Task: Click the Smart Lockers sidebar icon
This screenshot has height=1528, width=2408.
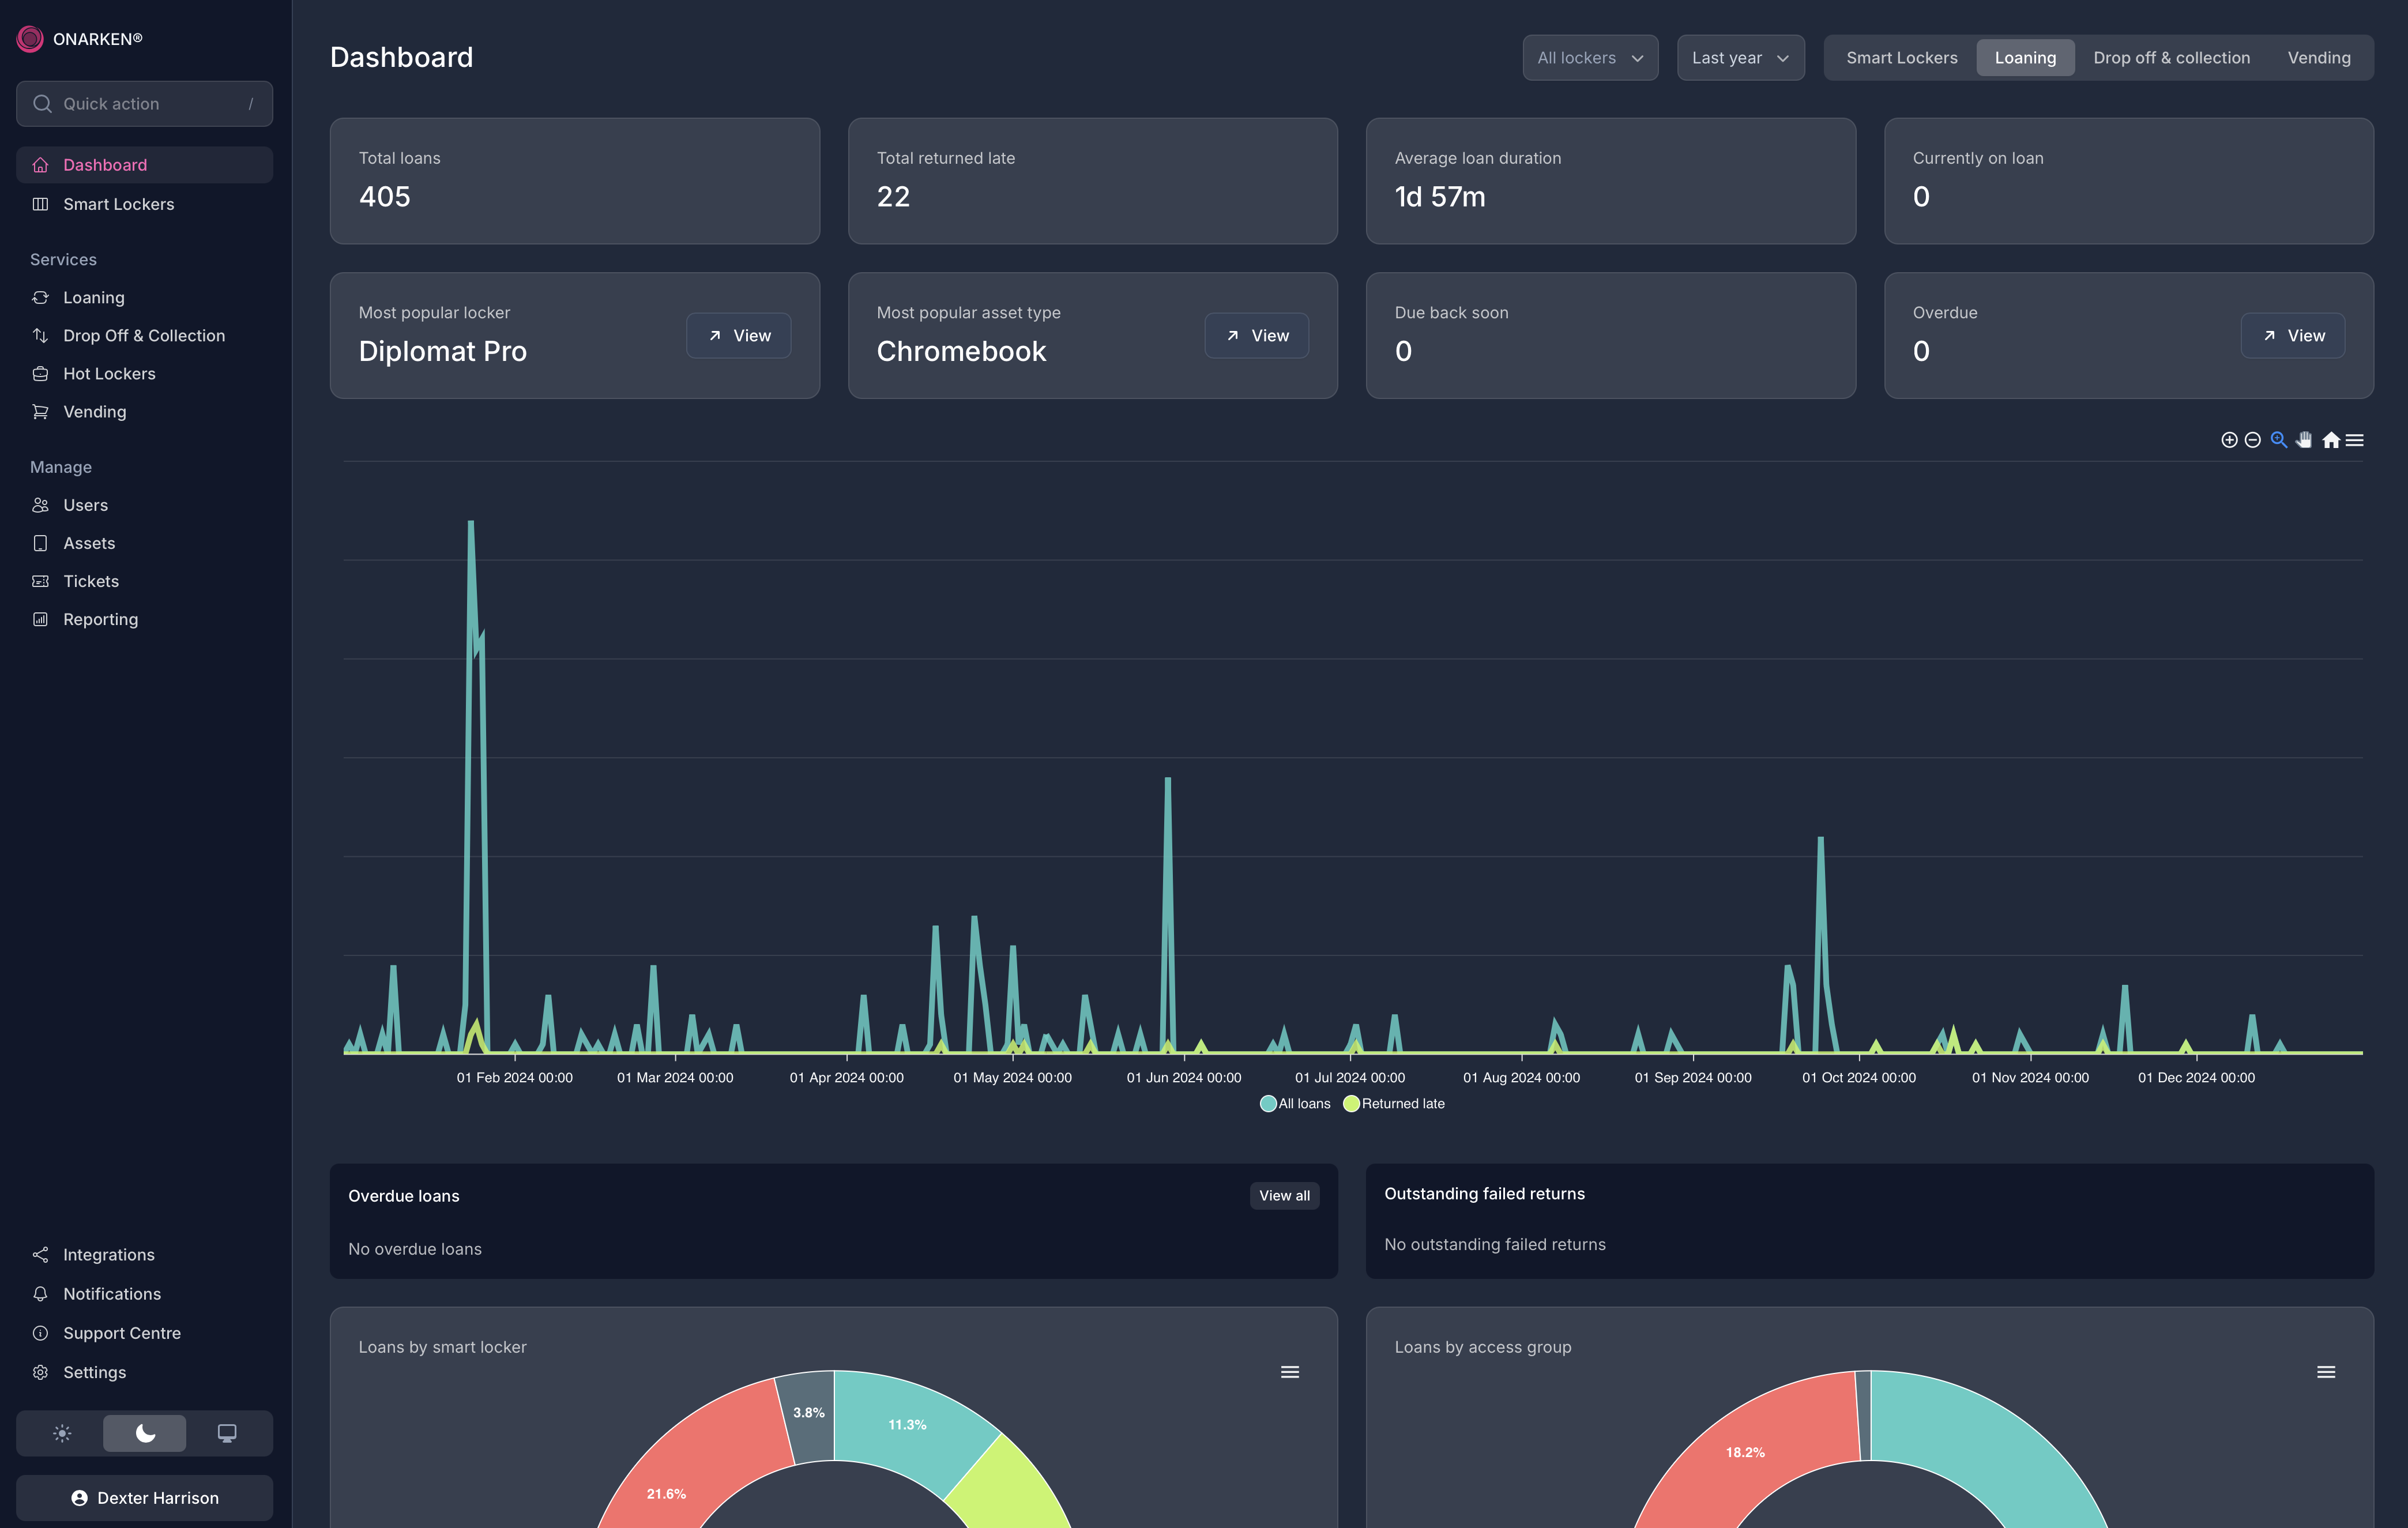Action: (40, 204)
